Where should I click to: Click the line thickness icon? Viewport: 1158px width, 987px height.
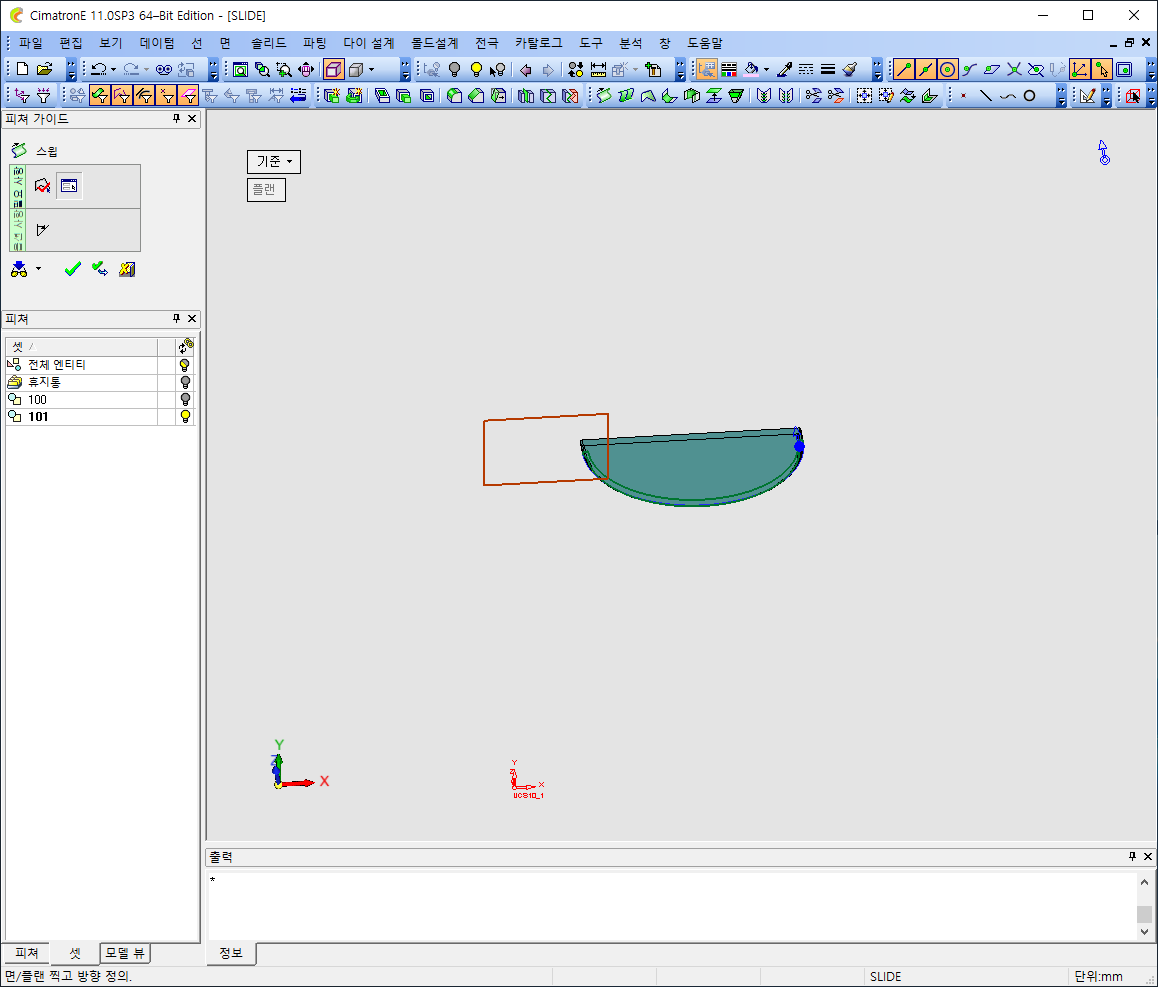[828, 69]
